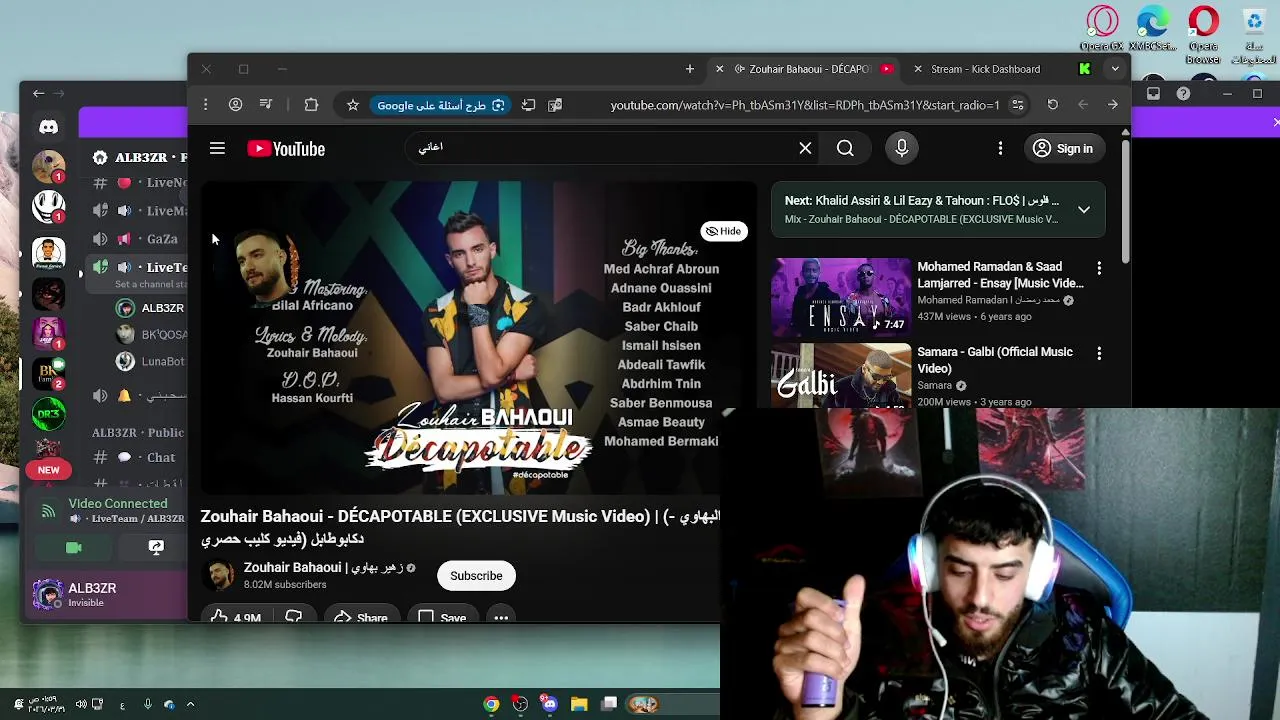Open Opera GX desktop shortcut
The image size is (1280, 720).
(1102, 28)
